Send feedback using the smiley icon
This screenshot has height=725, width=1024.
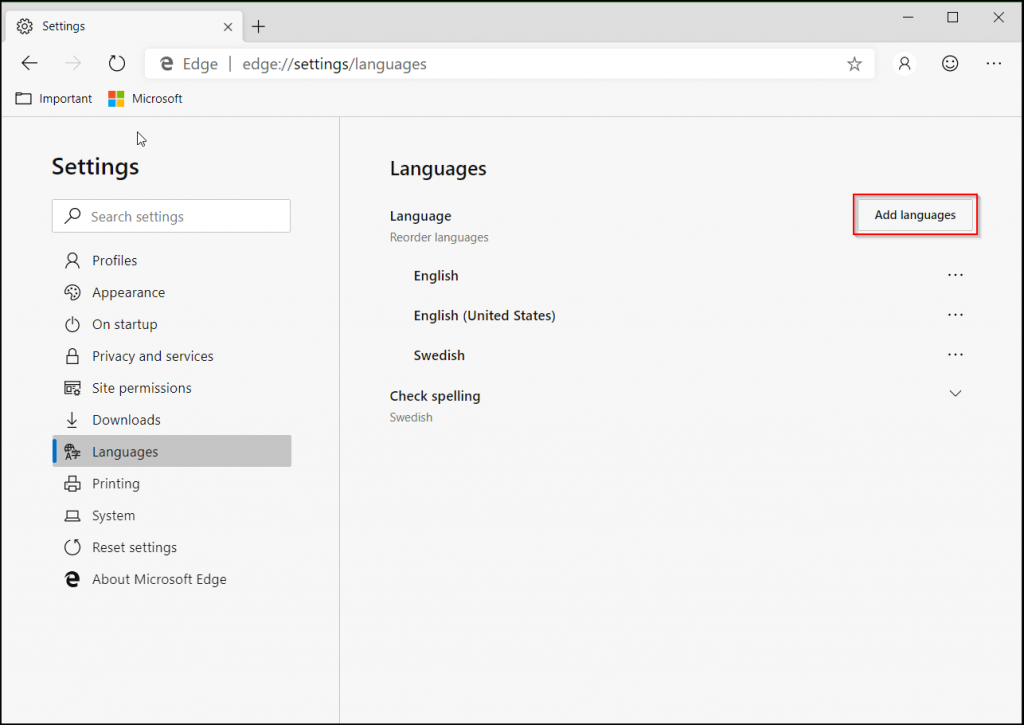[949, 63]
